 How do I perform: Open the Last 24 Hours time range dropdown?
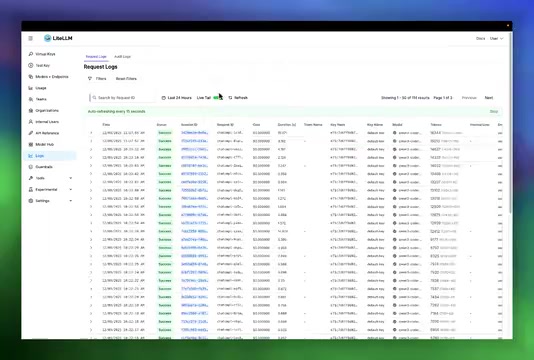pos(176,98)
